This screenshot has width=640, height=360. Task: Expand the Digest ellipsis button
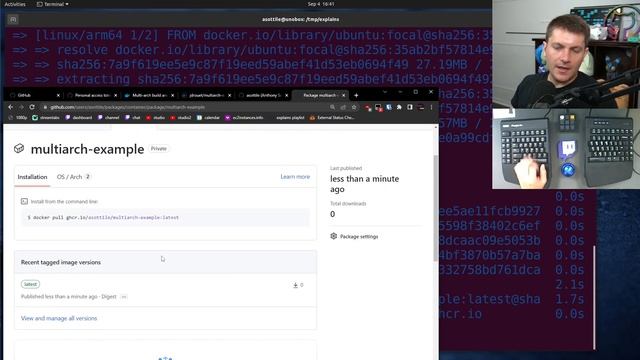coord(124,297)
